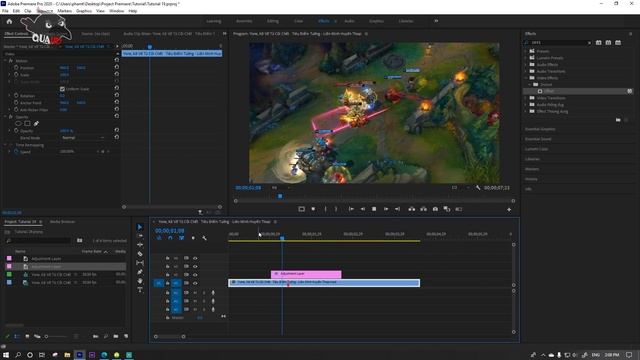This screenshot has height=360, width=640.
Task: Create ellipse mask under Opacity
Action: [18, 123]
